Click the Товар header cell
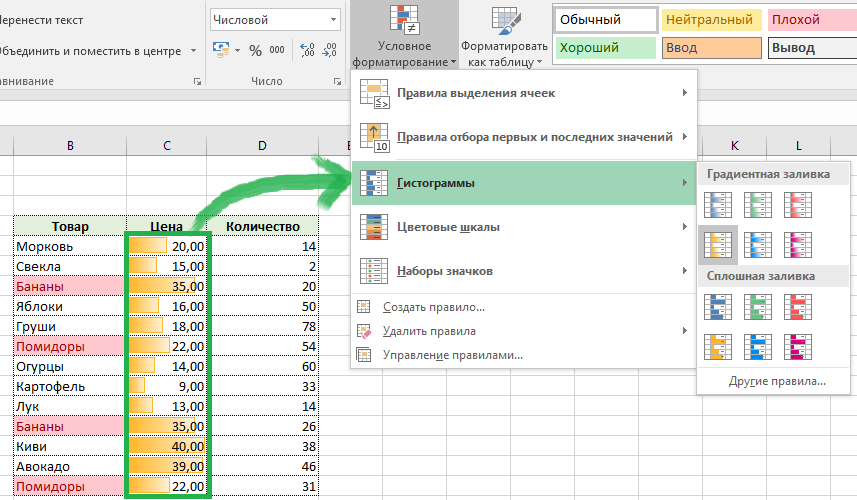 coord(70,226)
